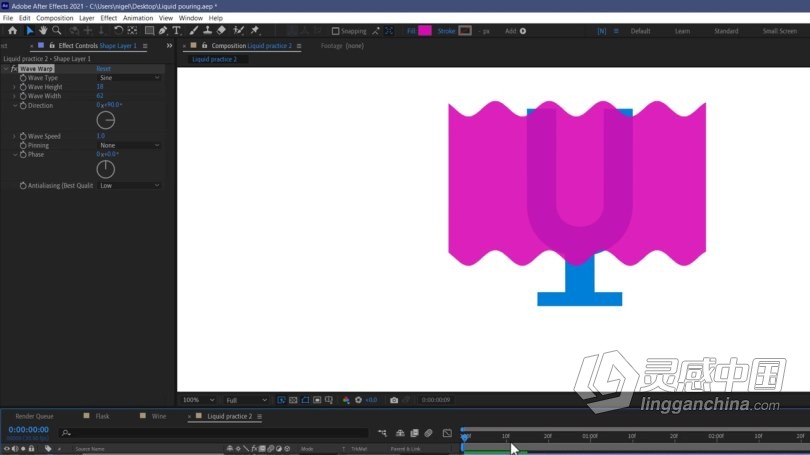810x455 pixels.
Task: Toggle Wave Height stopwatch keyframing
Action: click(23, 87)
